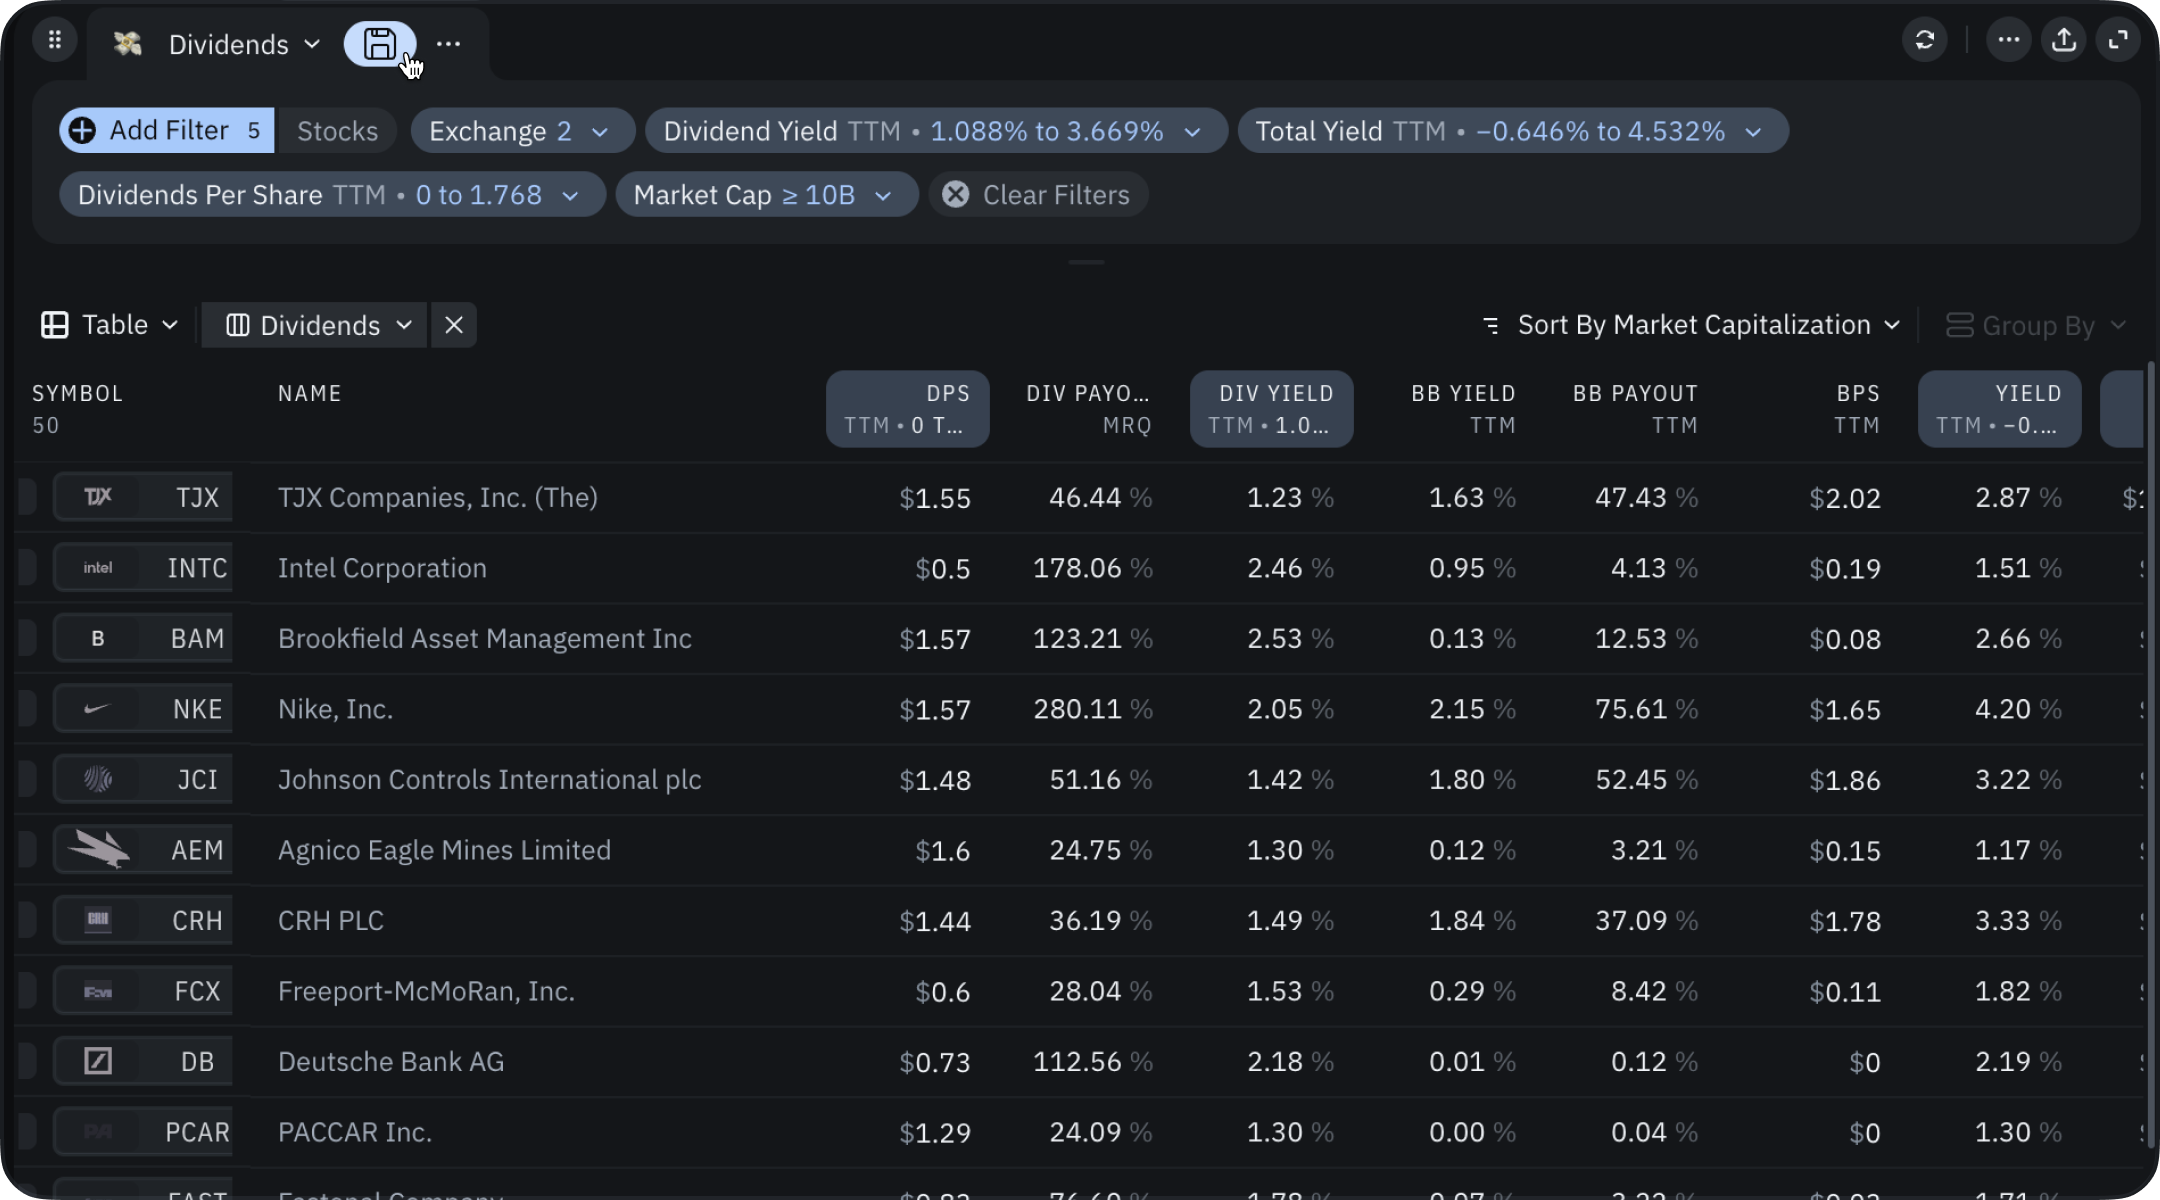Viewport: 2160px width, 1200px height.
Task: Sort by the DPS TTM column header
Action: [907, 408]
